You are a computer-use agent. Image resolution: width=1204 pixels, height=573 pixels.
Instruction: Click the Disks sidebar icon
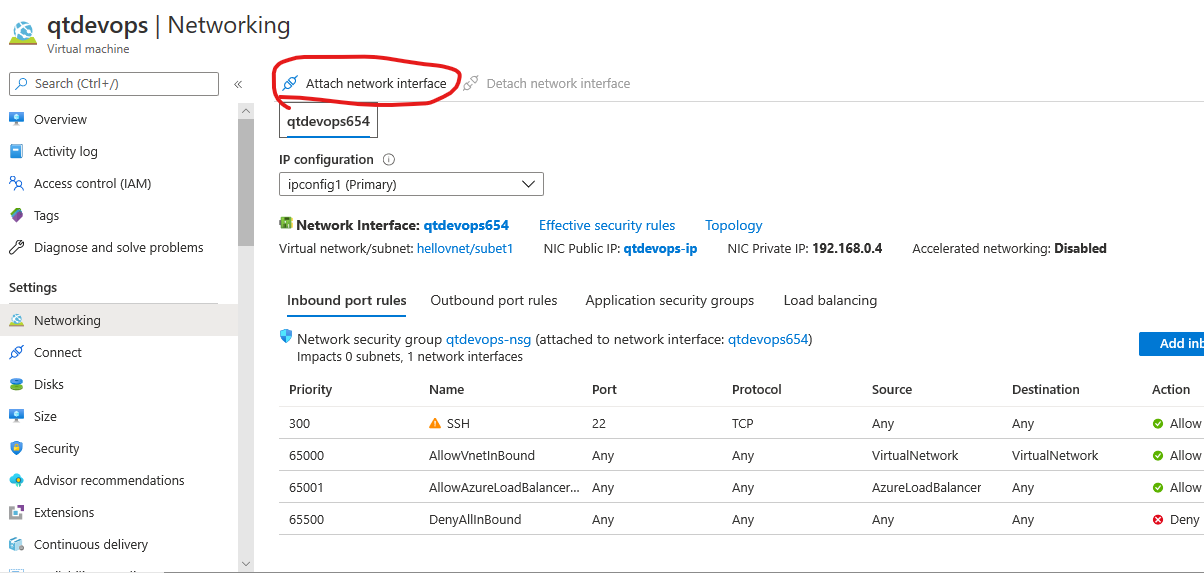tap(16, 384)
